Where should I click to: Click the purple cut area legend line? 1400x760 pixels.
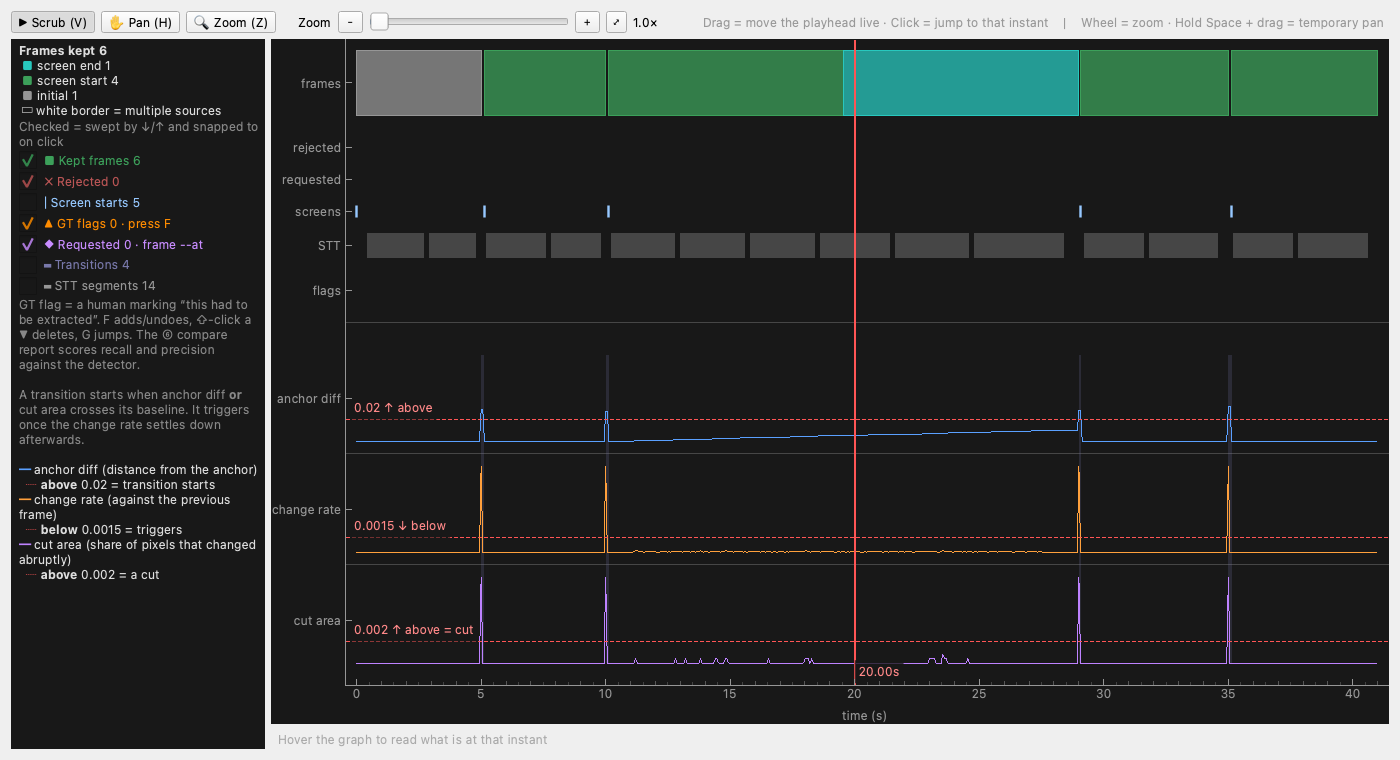tap(25, 545)
